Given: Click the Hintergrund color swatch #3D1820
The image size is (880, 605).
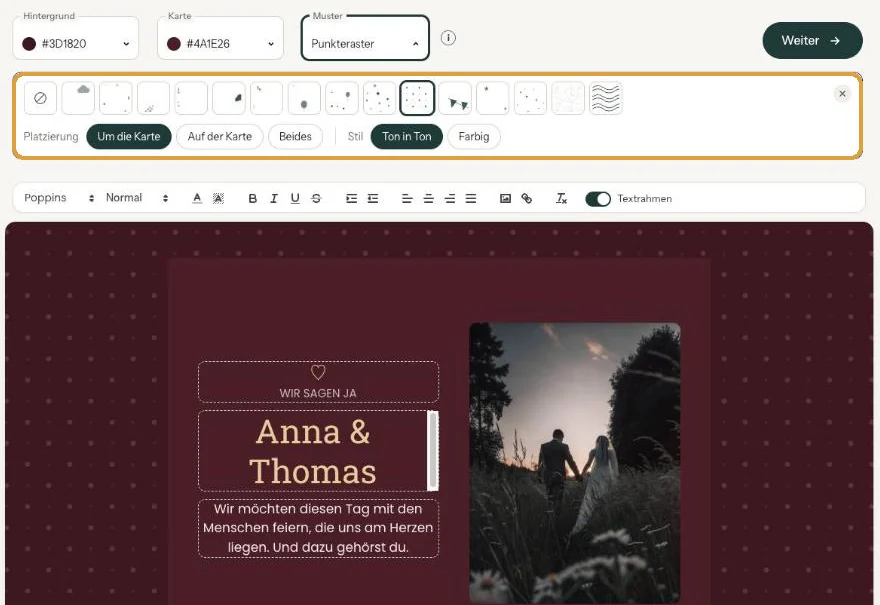Looking at the screenshot, I should pos(29,44).
